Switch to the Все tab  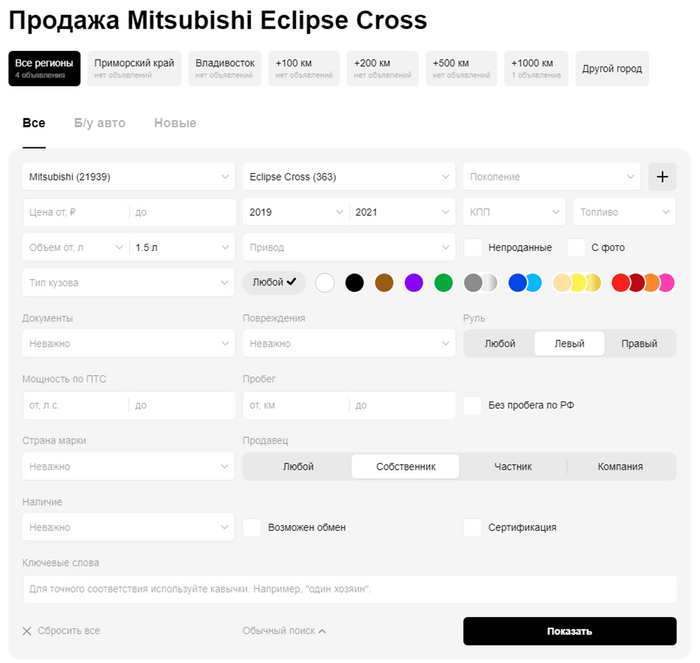click(34, 123)
